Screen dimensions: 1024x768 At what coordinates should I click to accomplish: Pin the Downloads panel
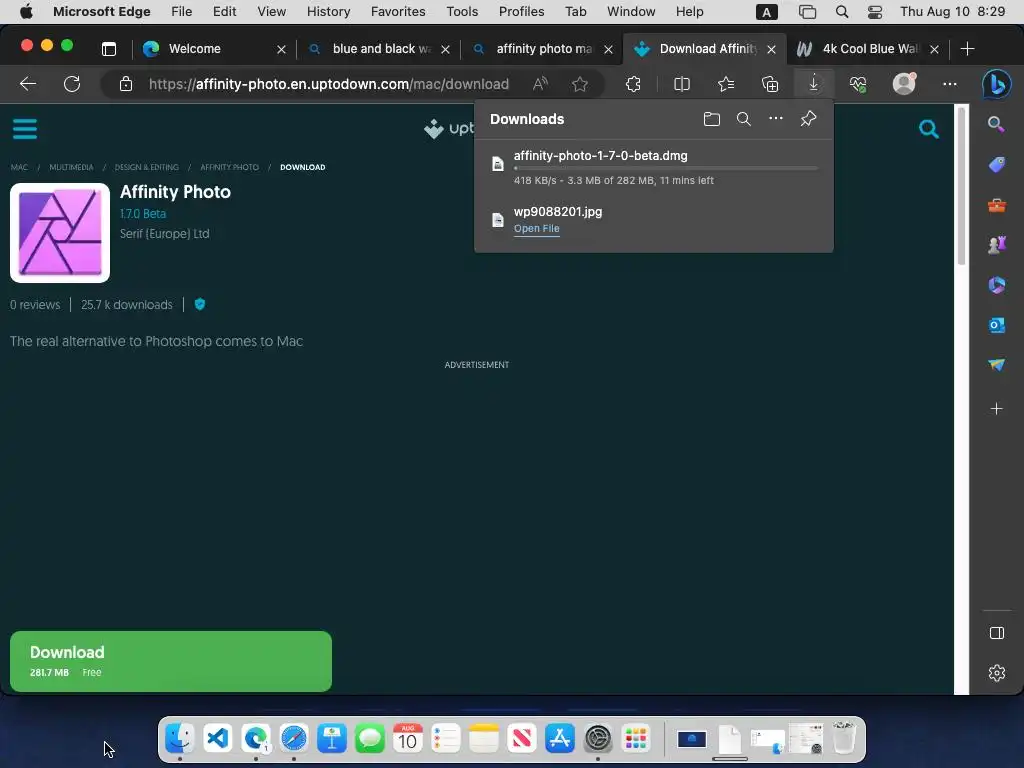[x=808, y=118]
